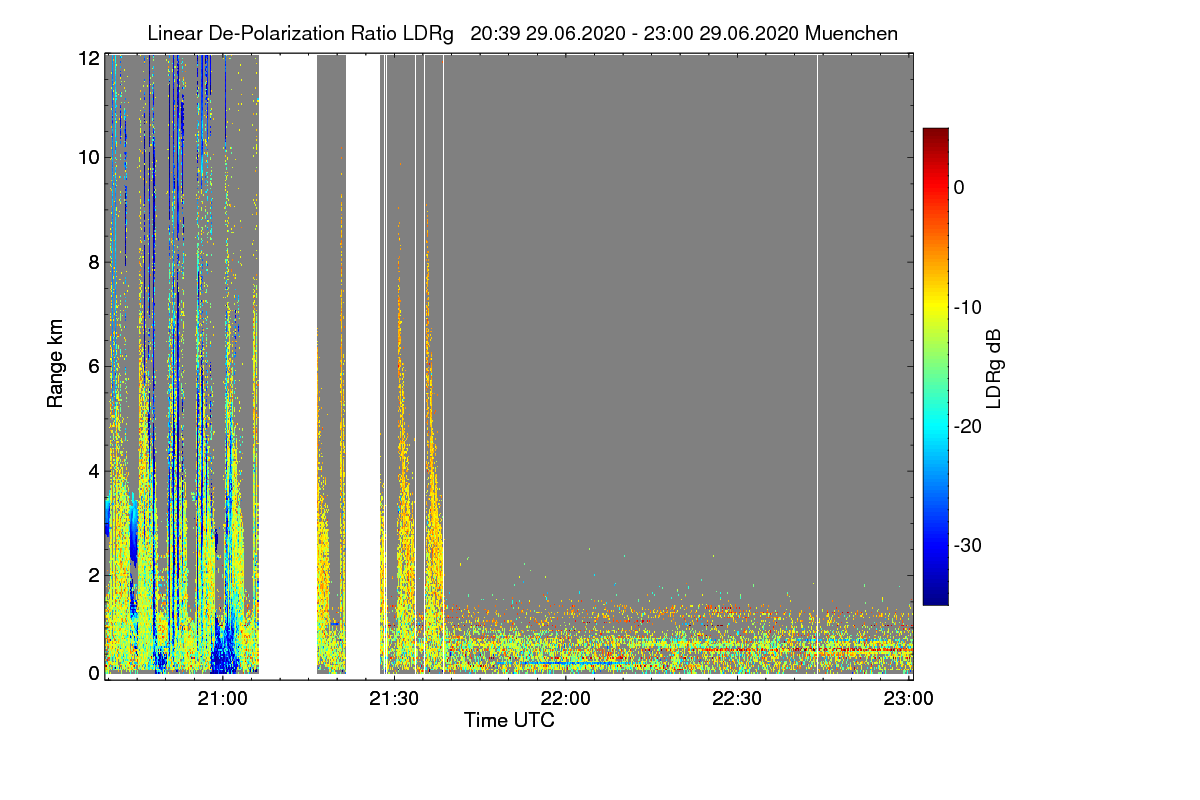Image resolution: width=1200 pixels, height=800 pixels.
Task: Click the -20 colorbar label
Action: click(x=968, y=426)
